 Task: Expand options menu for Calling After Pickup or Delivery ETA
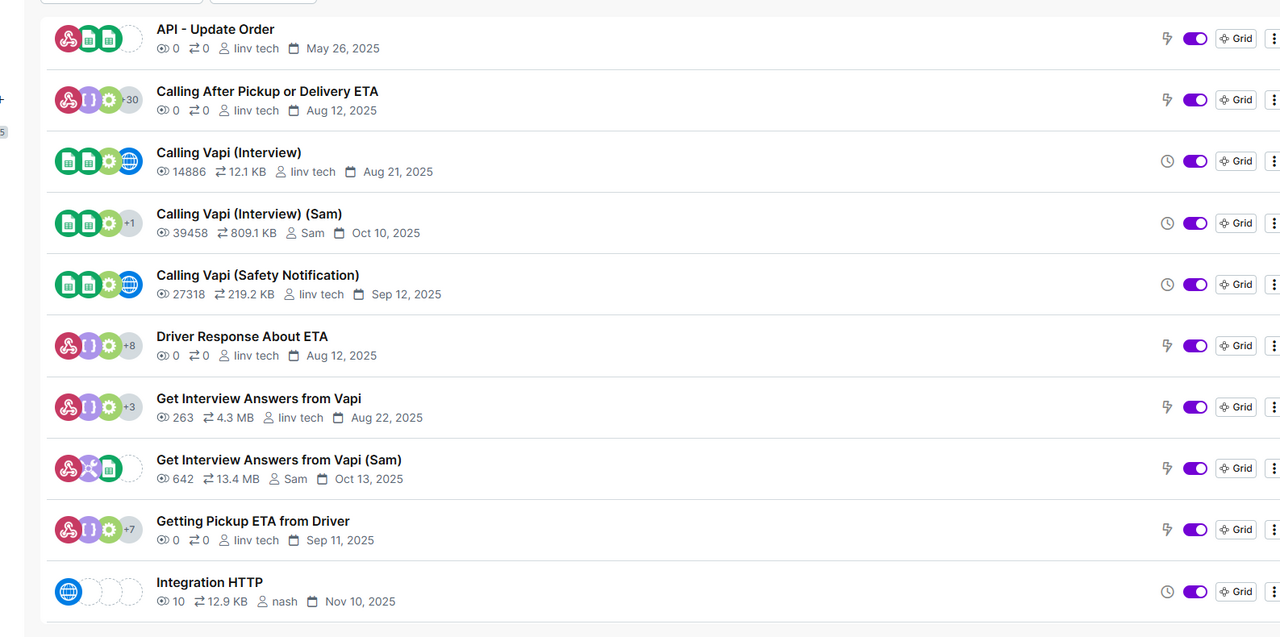click(x=1272, y=100)
